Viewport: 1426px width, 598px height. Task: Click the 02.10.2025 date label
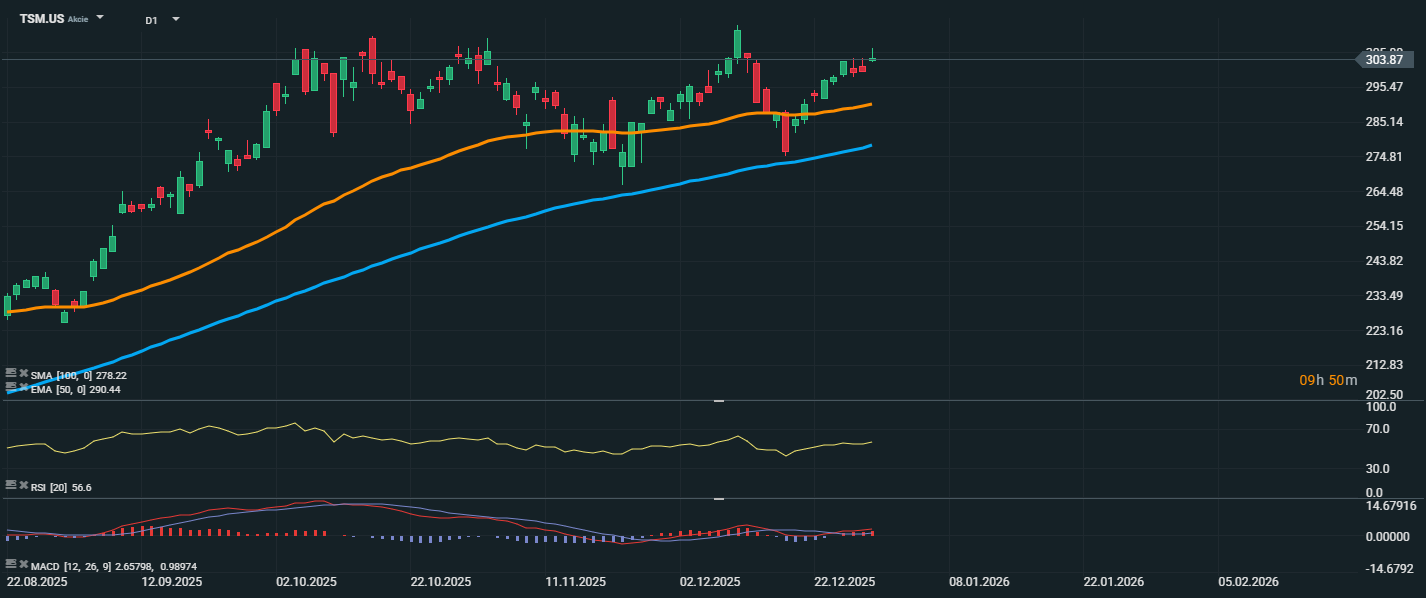[306, 581]
